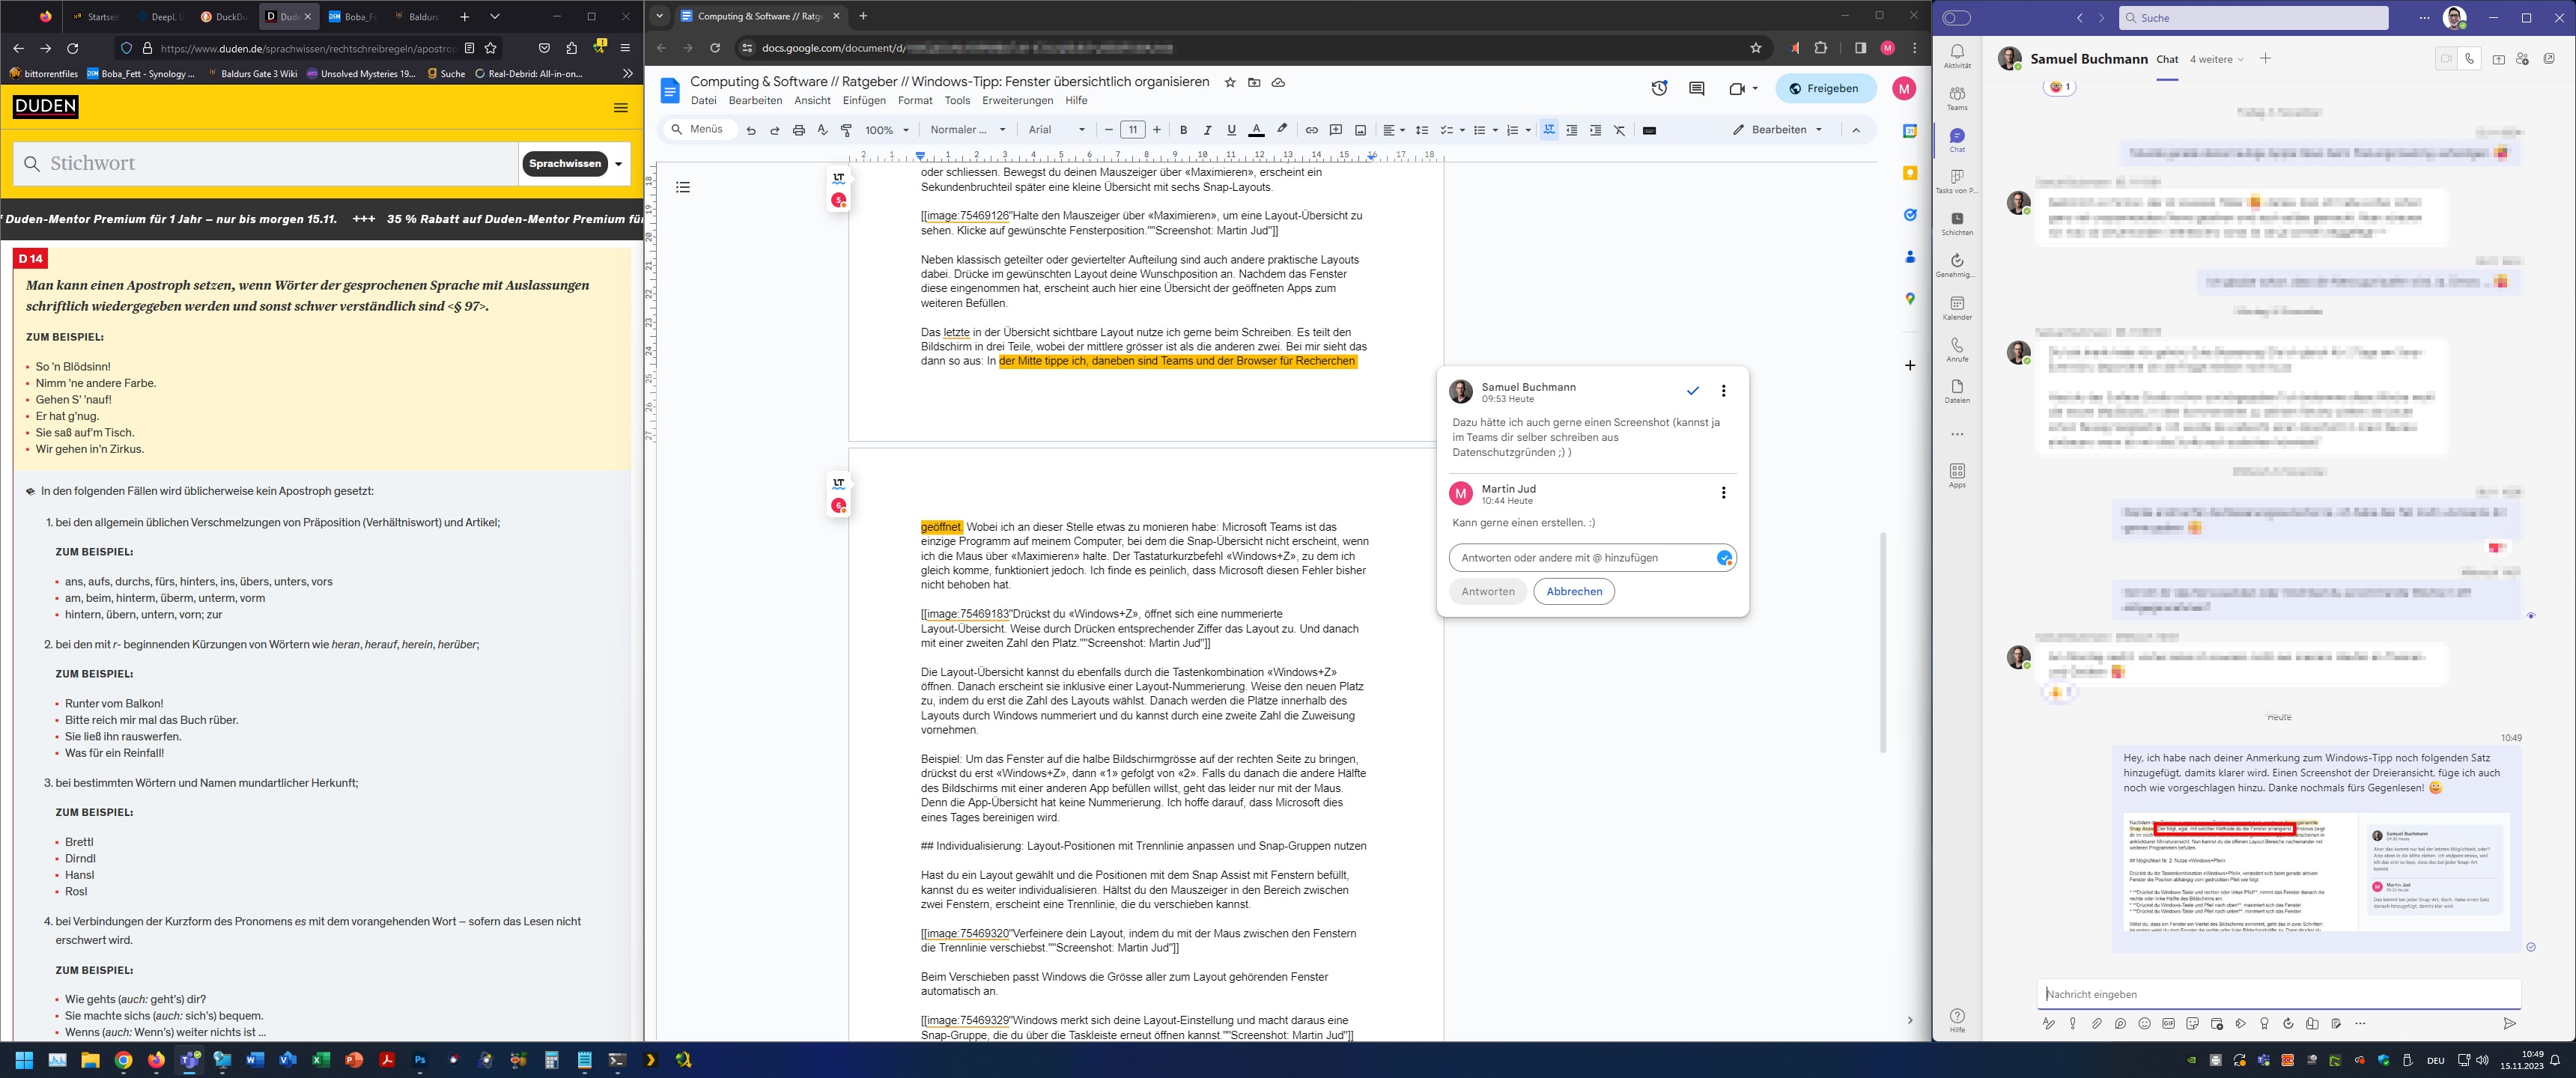The width and height of the screenshot is (2576, 1078).
Task: Toggle bold formatting in Google Docs
Action: pyautogui.click(x=1183, y=130)
